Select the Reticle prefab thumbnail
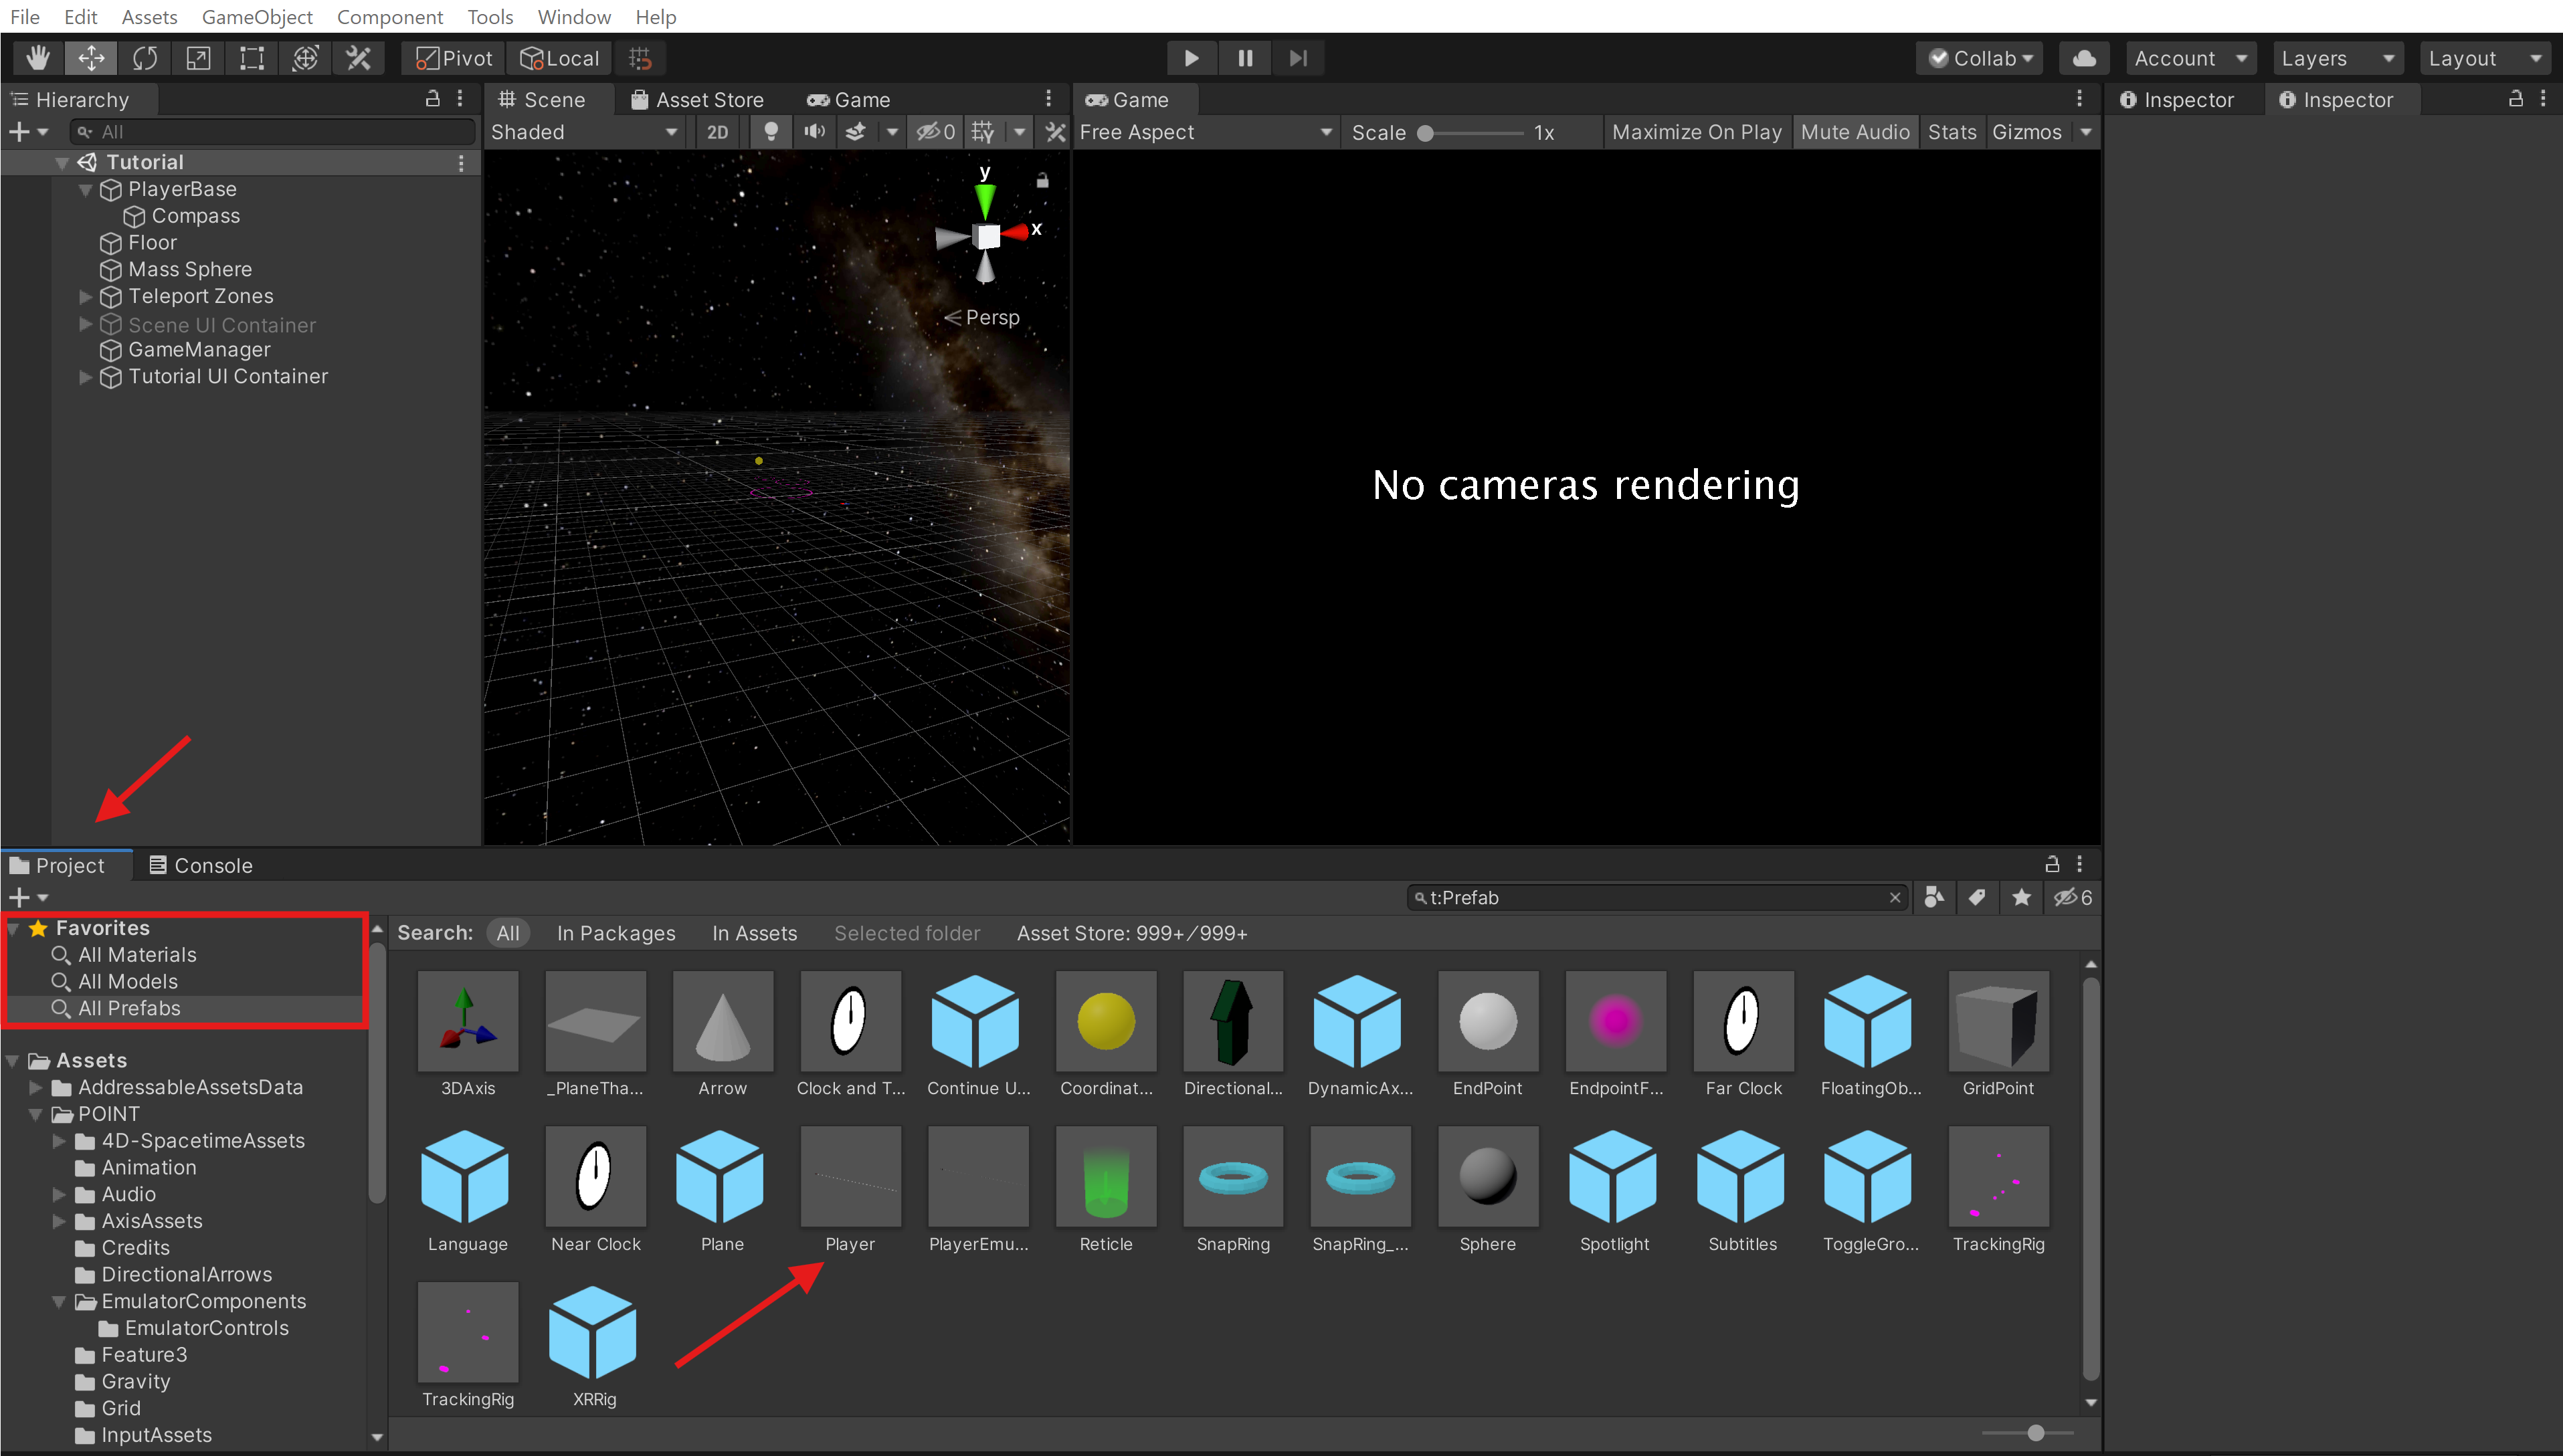Viewport: 2563px width, 1456px height. click(x=1106, y=1176)
